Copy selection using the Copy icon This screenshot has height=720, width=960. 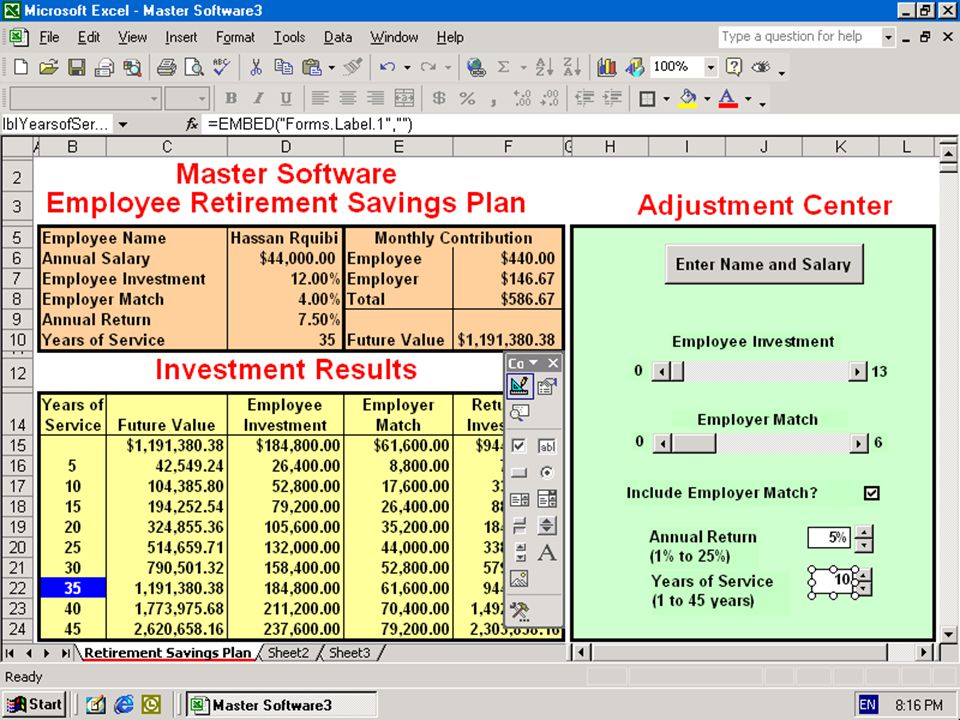(283, 67)
